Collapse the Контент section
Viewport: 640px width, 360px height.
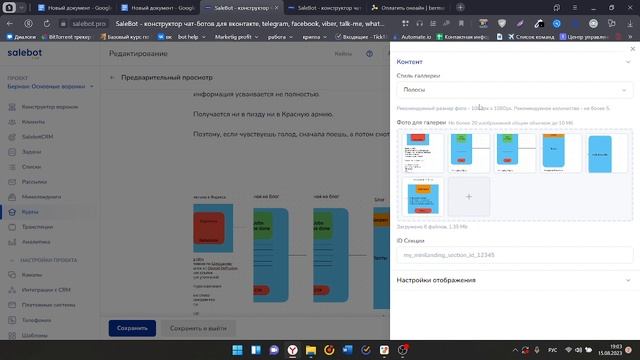[628, 62]
